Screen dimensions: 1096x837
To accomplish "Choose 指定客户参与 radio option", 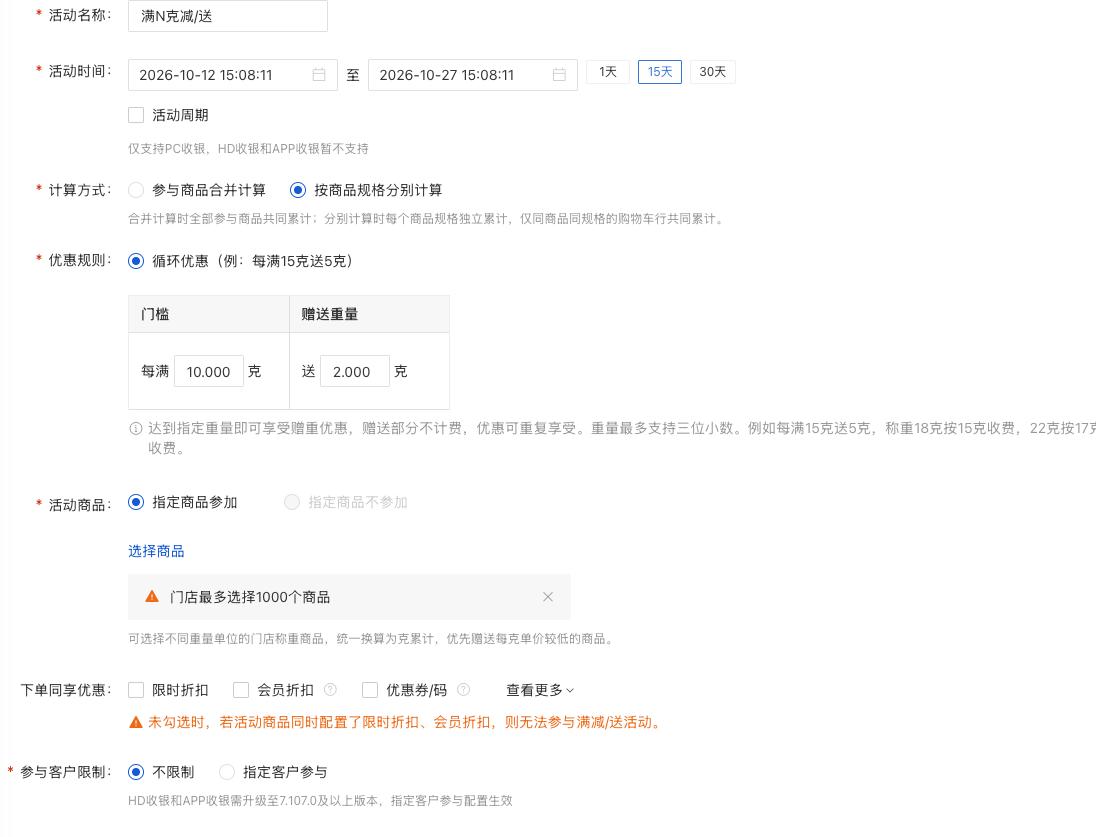I will (x=226, y=772).
